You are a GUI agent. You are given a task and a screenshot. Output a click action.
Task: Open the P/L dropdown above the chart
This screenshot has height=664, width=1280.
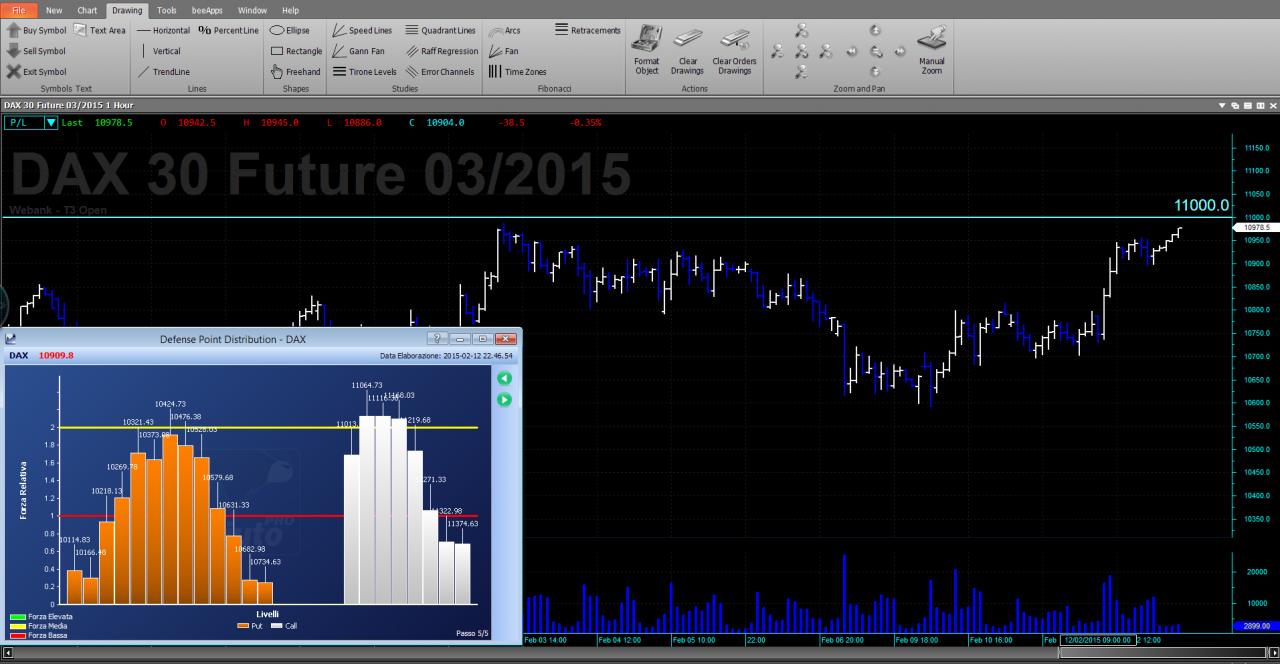tap(31, 122)
